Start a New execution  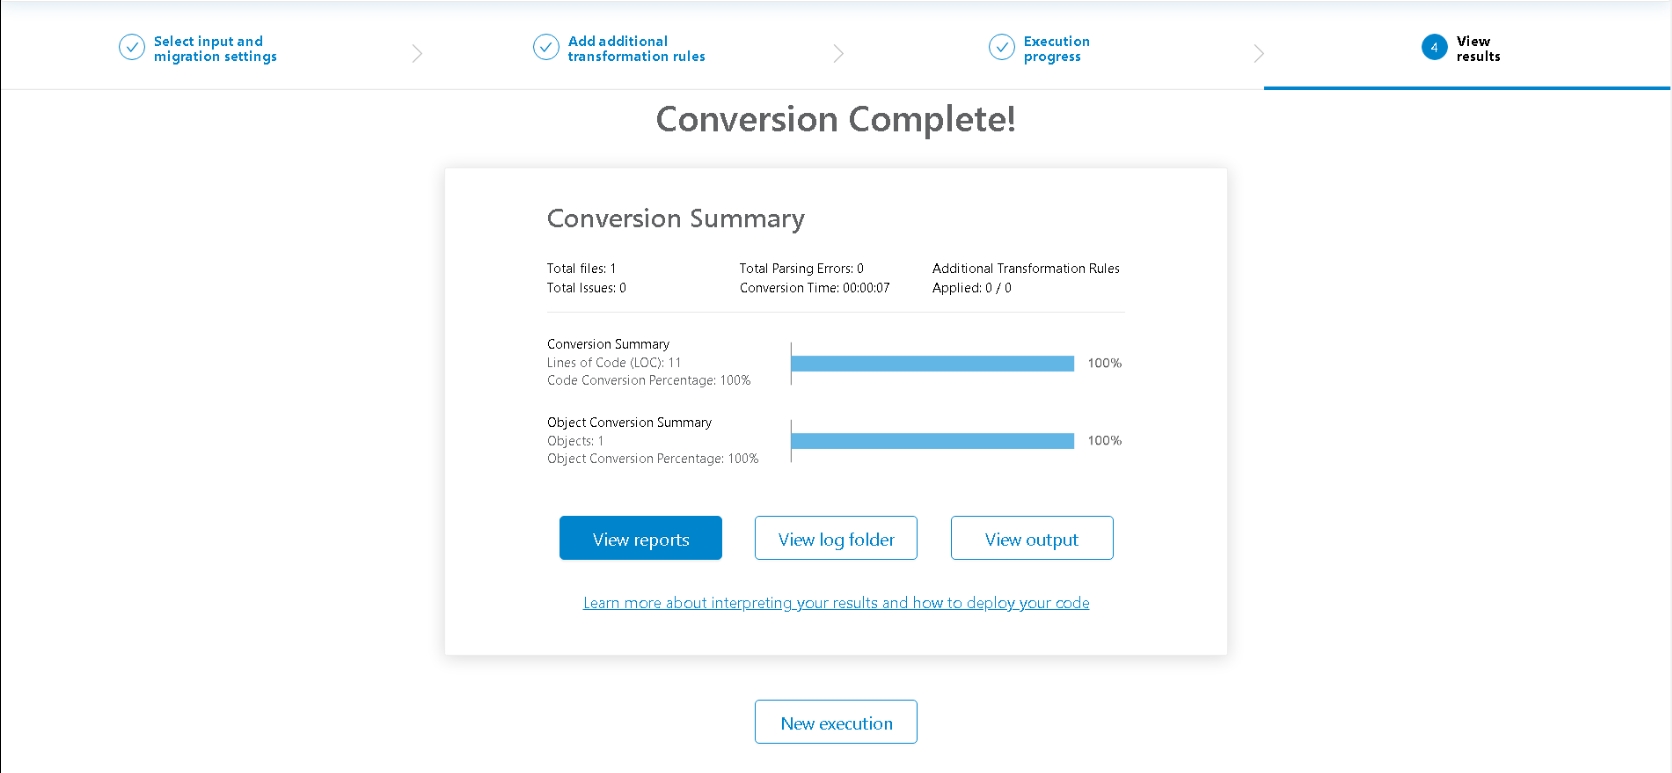click(x=836, y=723)
